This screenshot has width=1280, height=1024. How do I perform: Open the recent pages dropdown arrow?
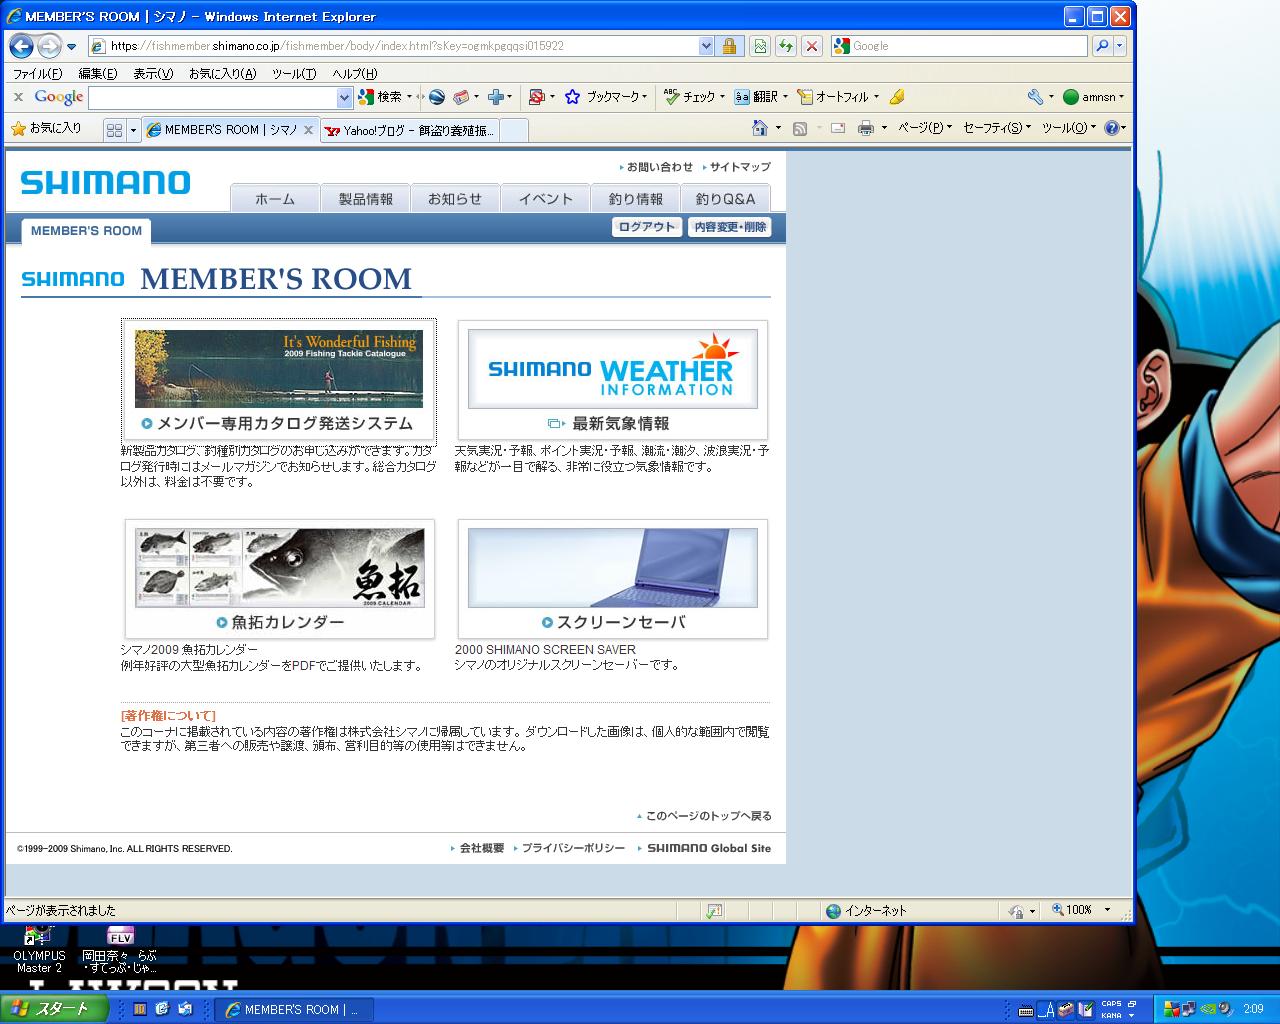pos(71,47)
